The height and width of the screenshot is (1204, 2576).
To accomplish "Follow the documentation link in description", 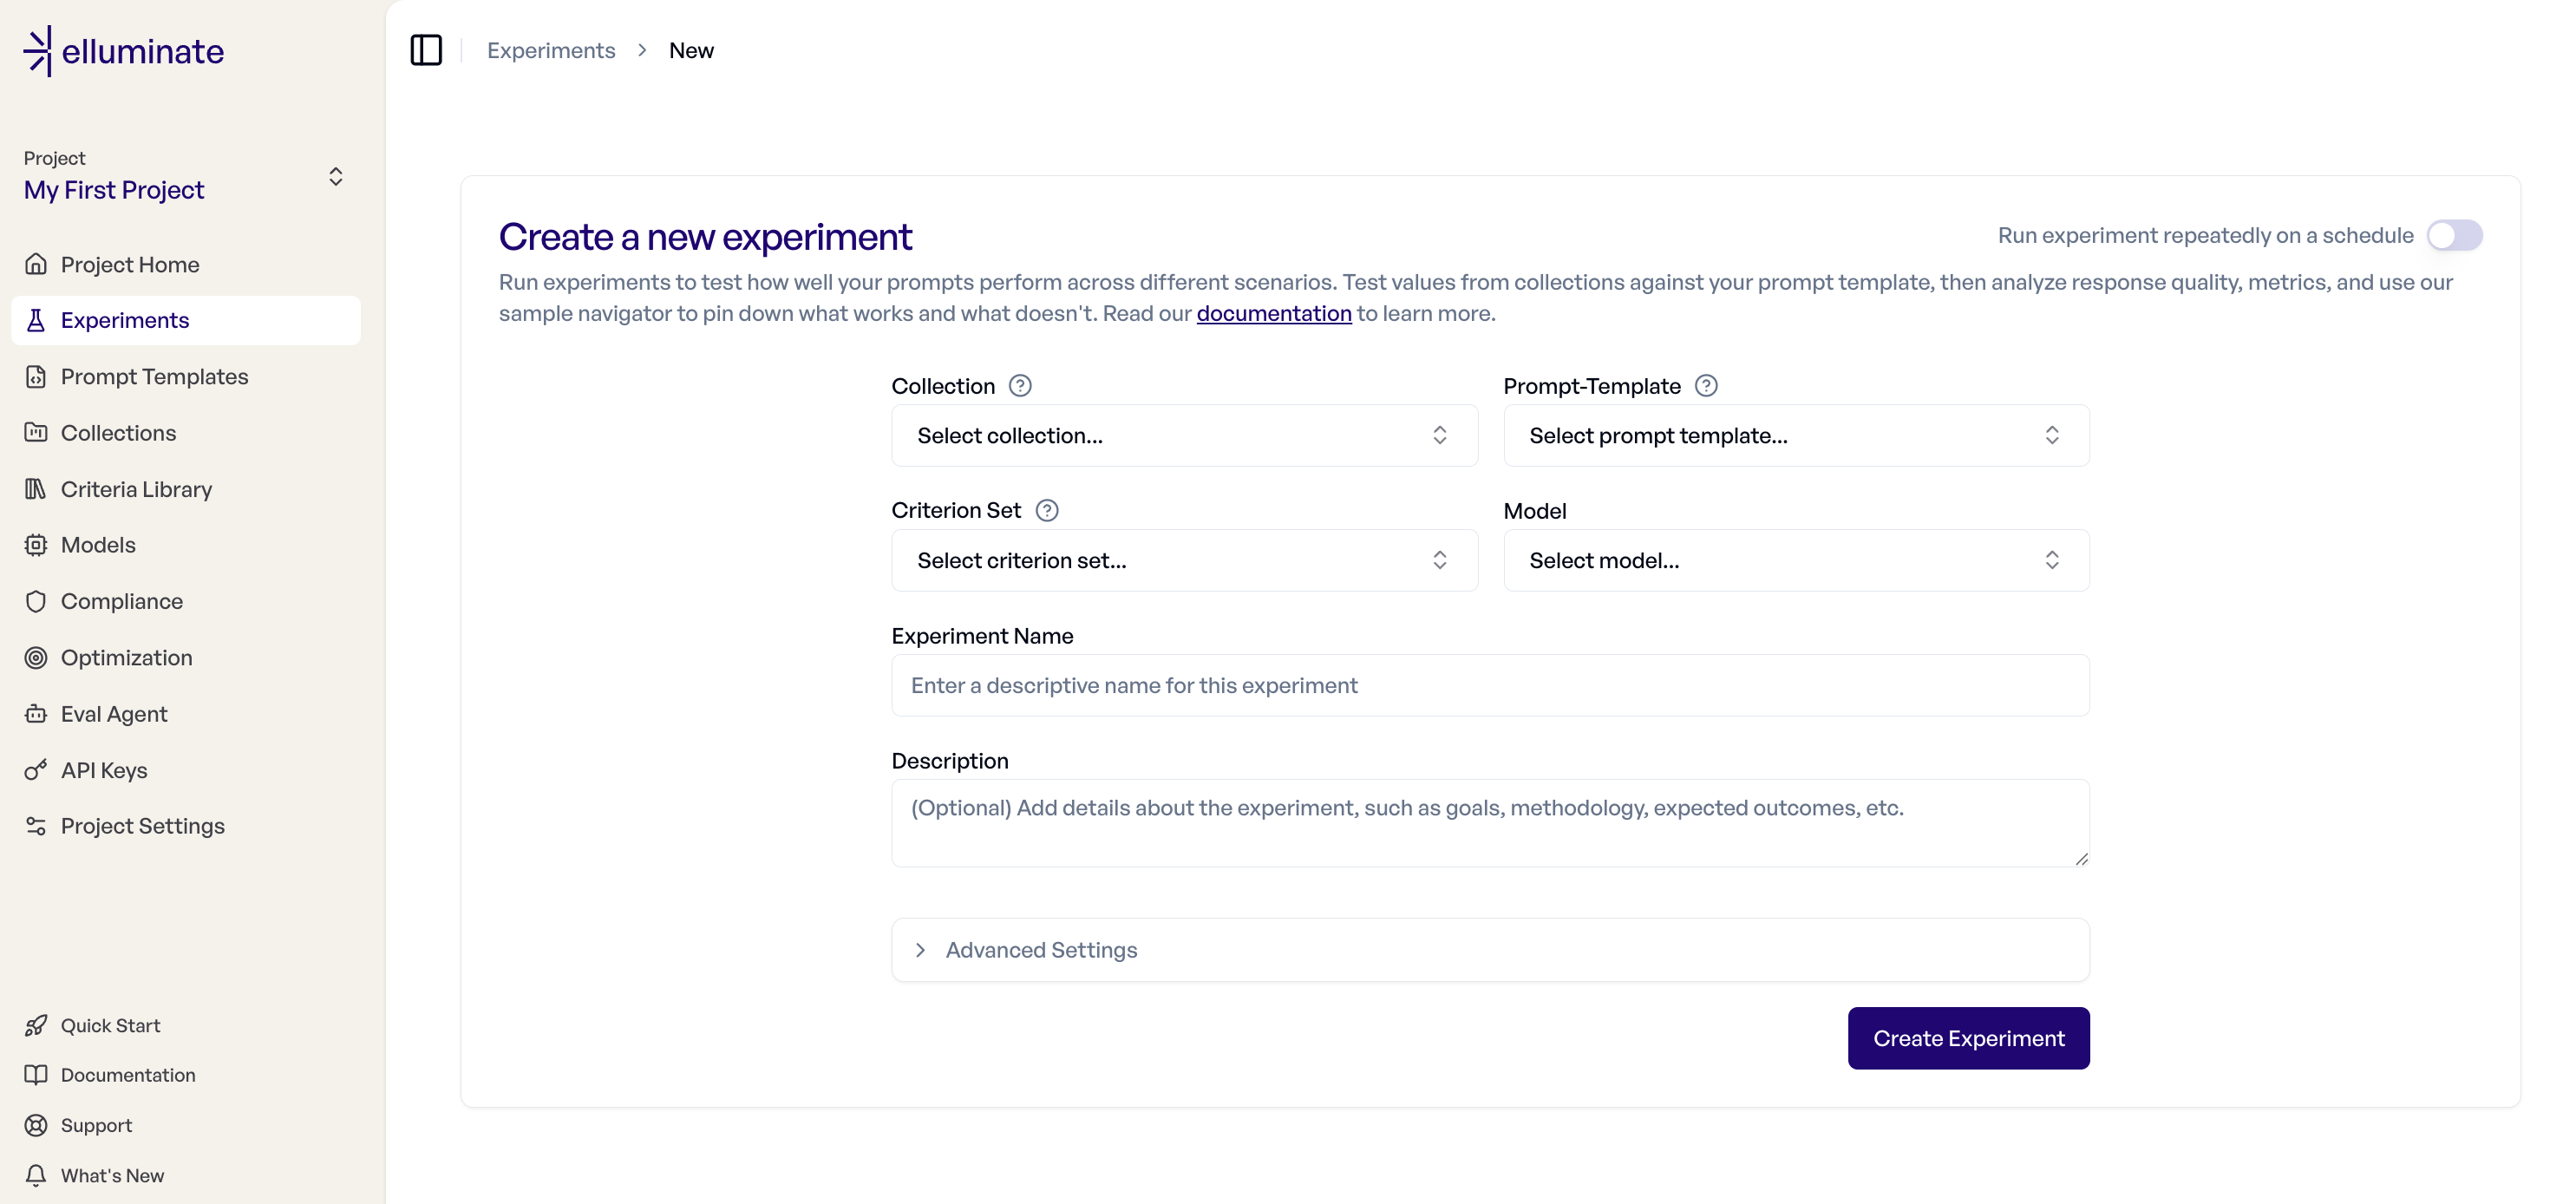I will click(1273, 314).
